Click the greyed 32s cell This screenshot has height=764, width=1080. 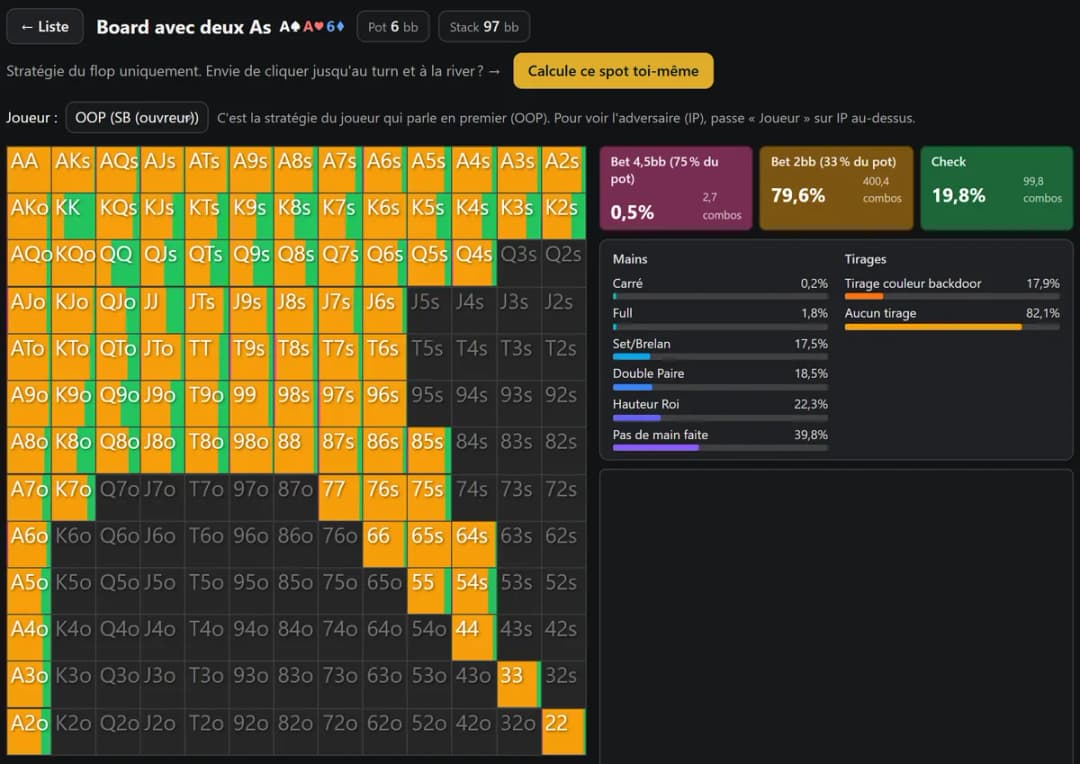pos(563,685)
